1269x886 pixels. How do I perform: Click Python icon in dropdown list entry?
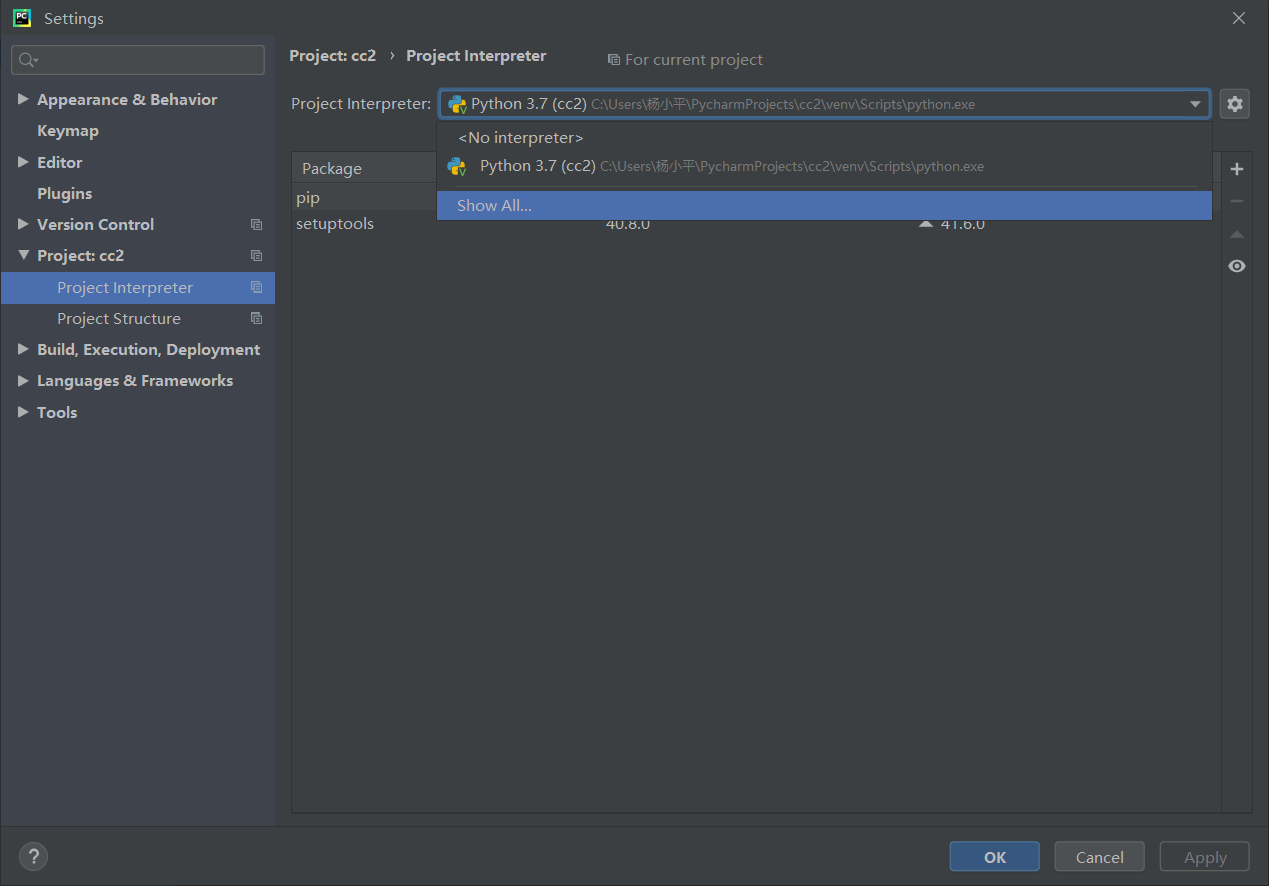457,166
